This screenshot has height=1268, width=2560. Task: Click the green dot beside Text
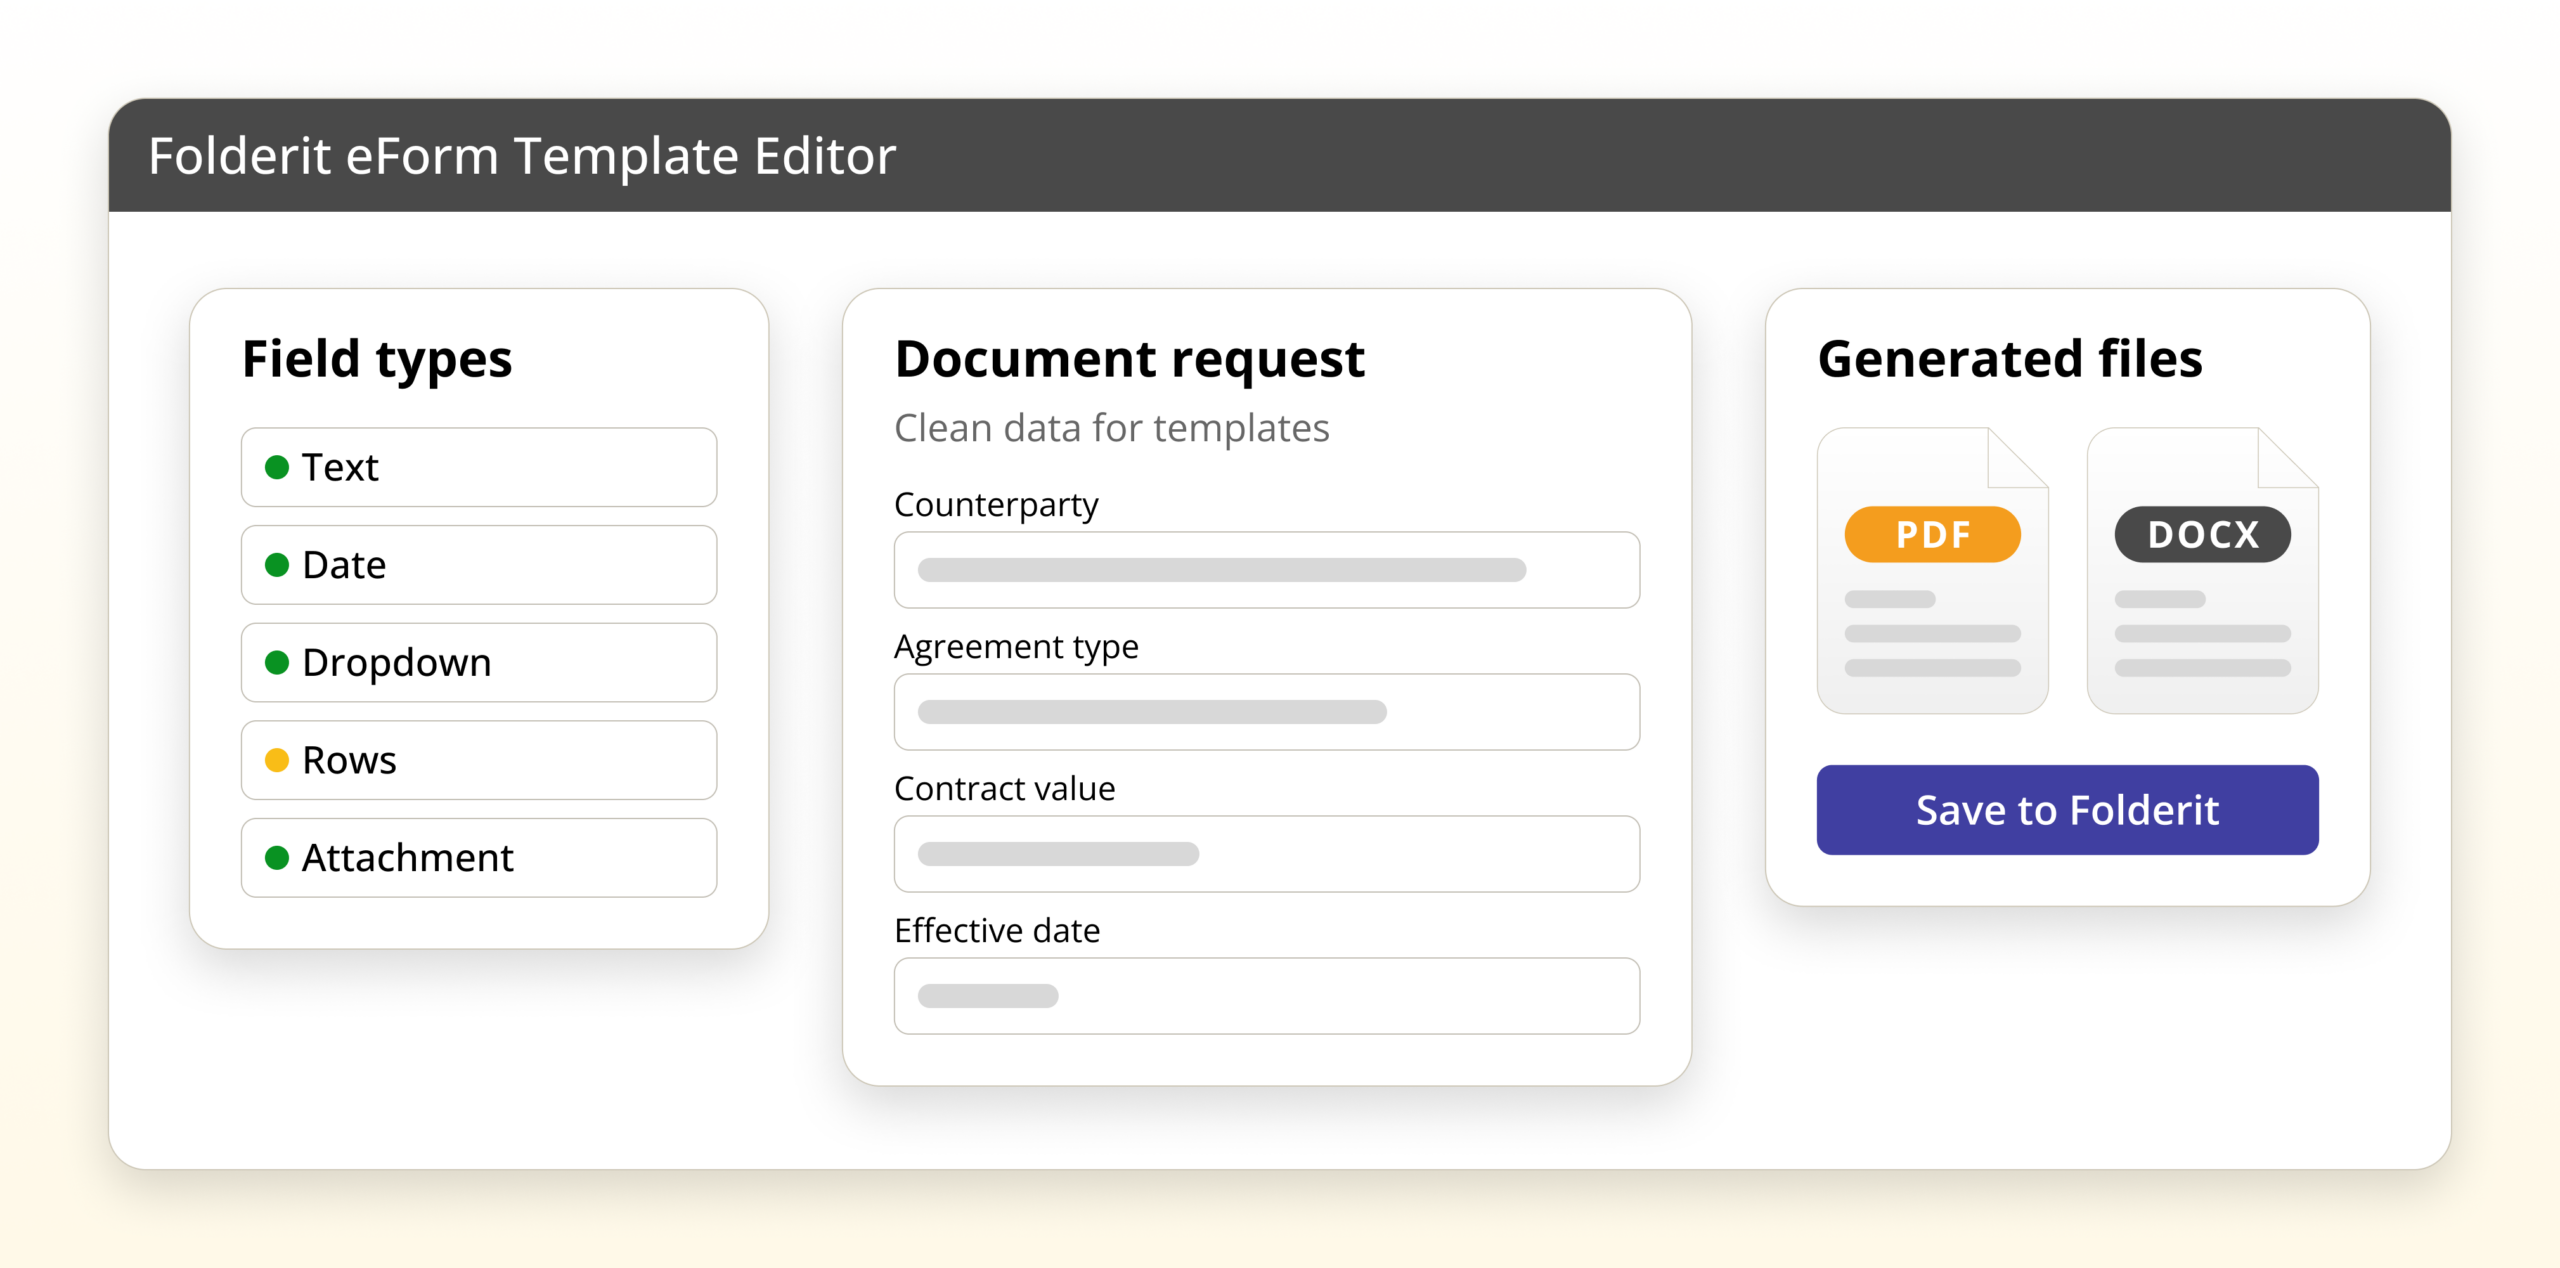(277, 467)
